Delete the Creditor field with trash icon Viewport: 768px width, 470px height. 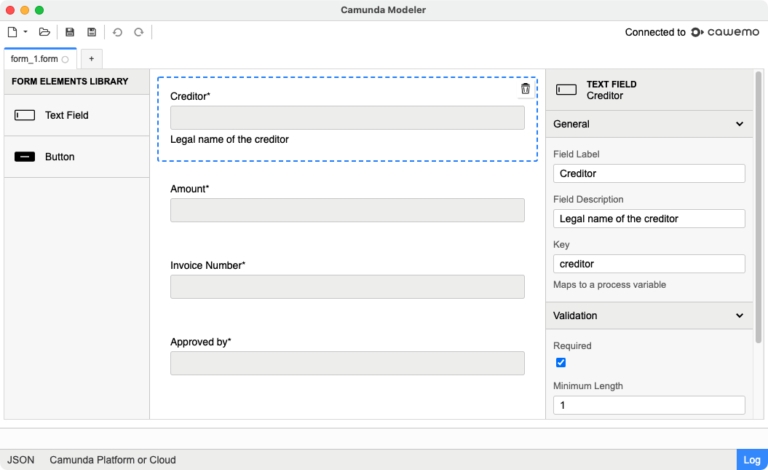[526, 89]
